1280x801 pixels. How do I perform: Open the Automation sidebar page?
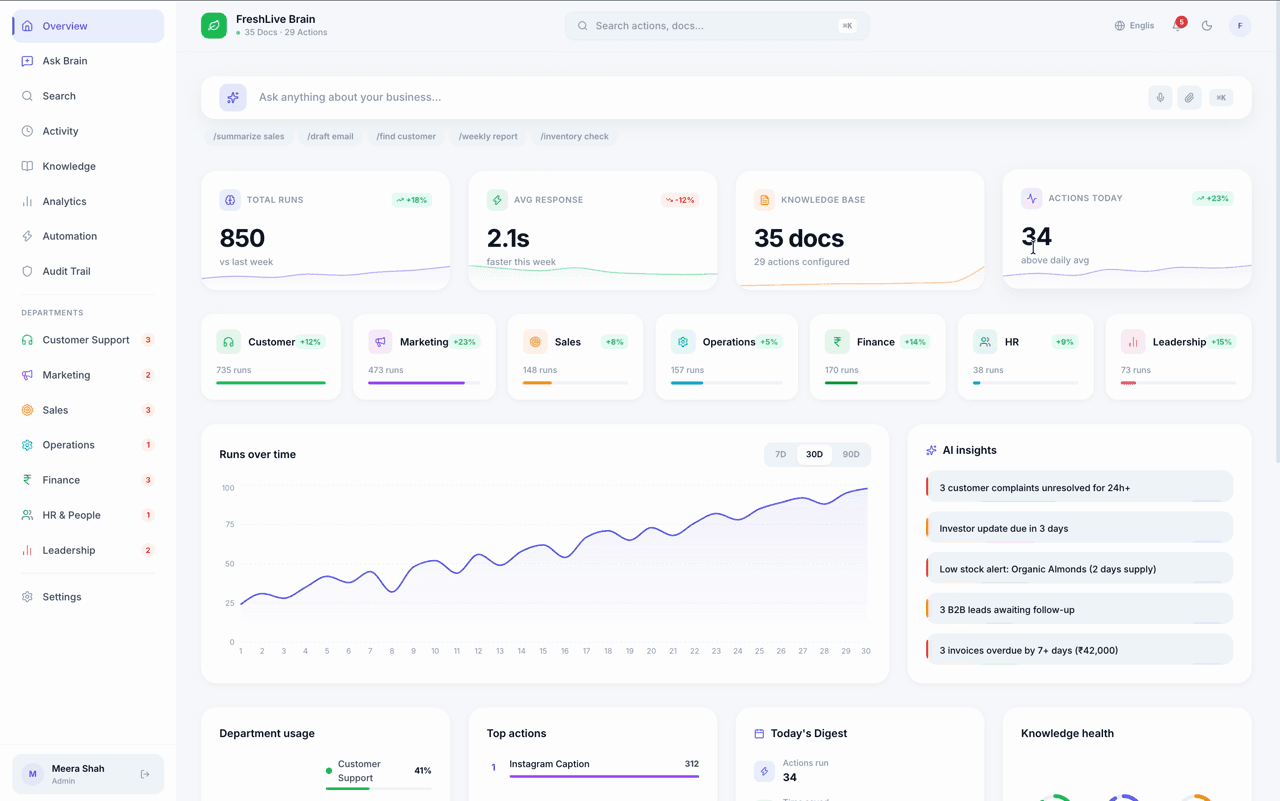(88, 236)
